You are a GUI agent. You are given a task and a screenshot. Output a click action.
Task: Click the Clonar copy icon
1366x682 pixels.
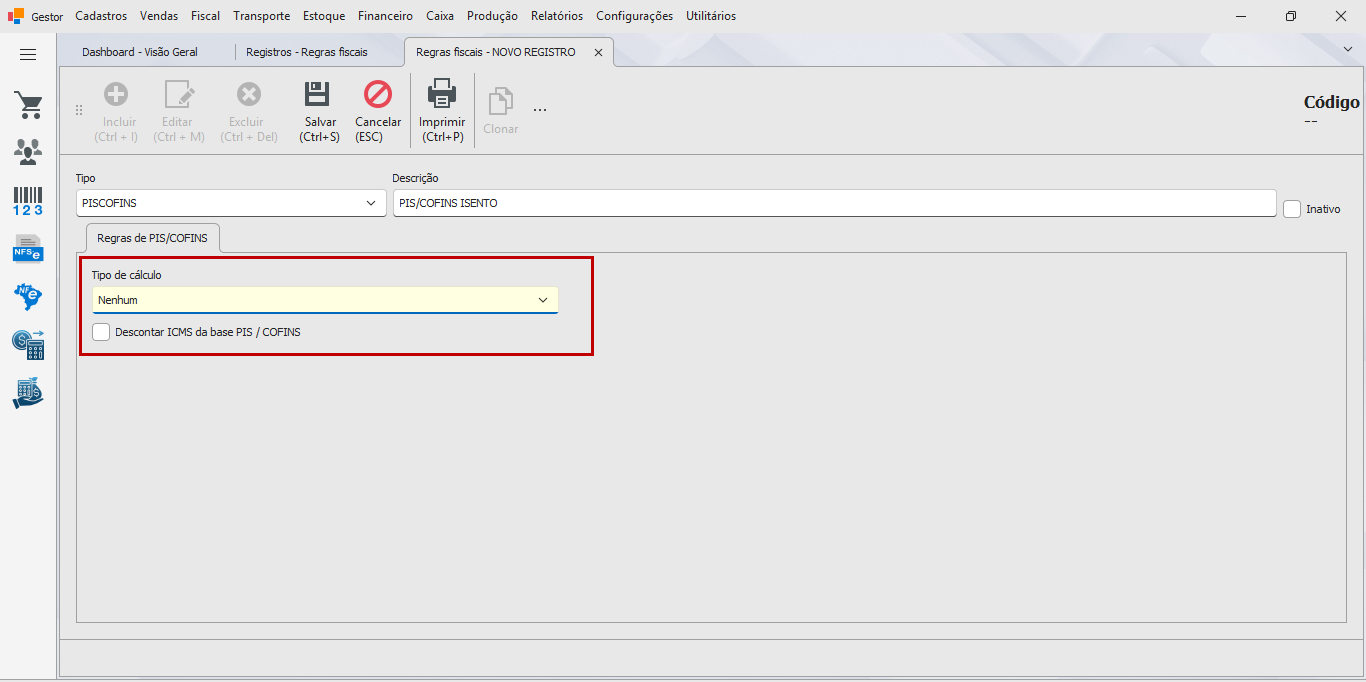pyautogui.click(x=500, y=102)
